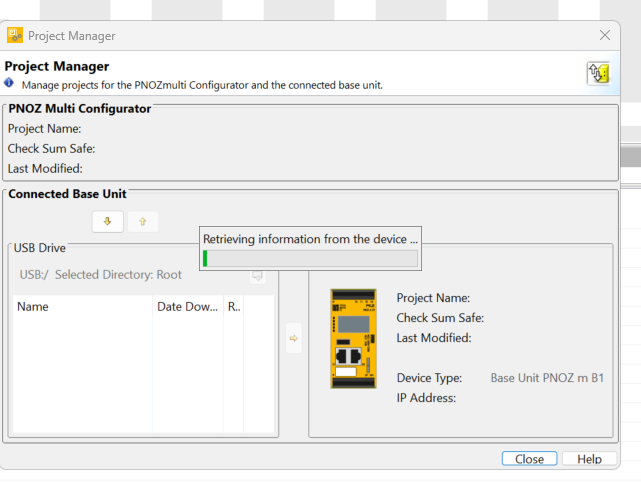The height and width of the screenshot is (482, 641).
Task: Open Help for Project Manager
Action: 589,459
